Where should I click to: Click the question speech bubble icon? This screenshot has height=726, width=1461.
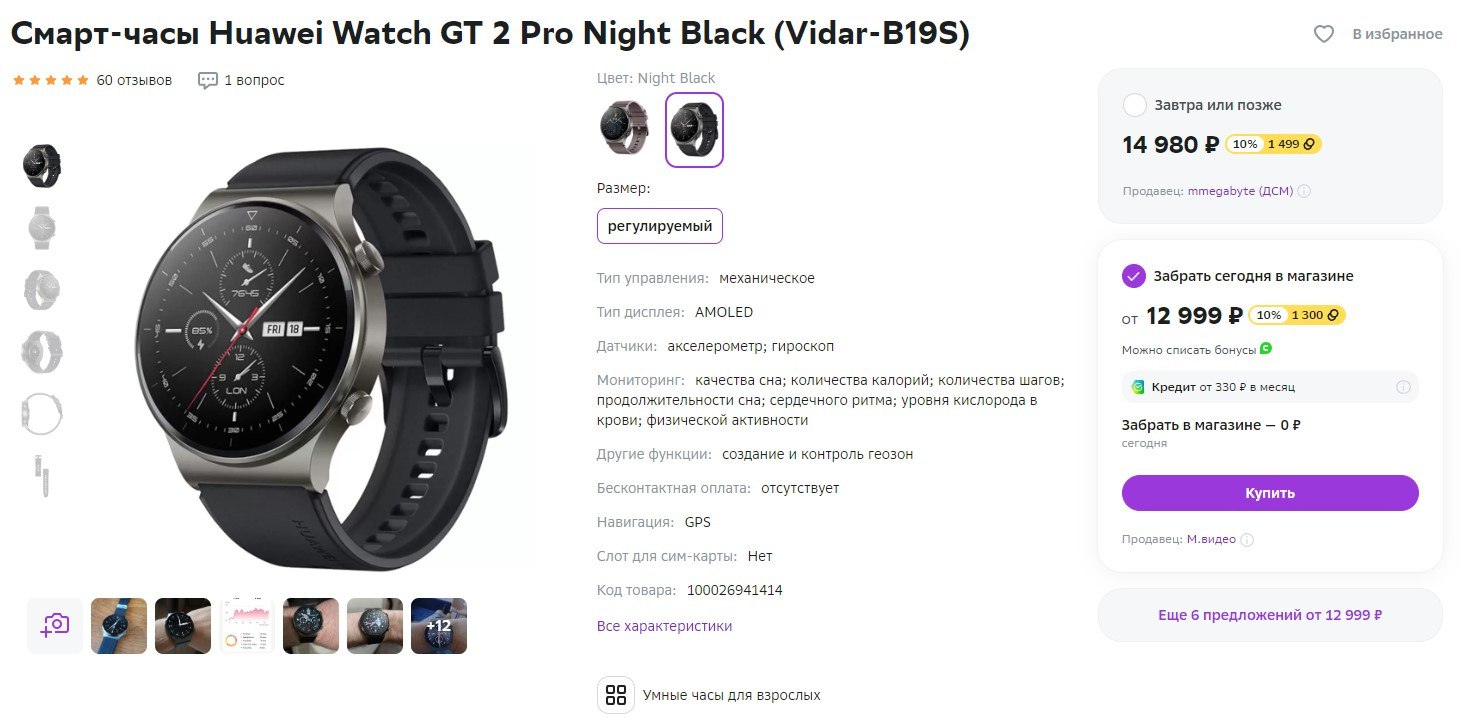tap(207, 80)
